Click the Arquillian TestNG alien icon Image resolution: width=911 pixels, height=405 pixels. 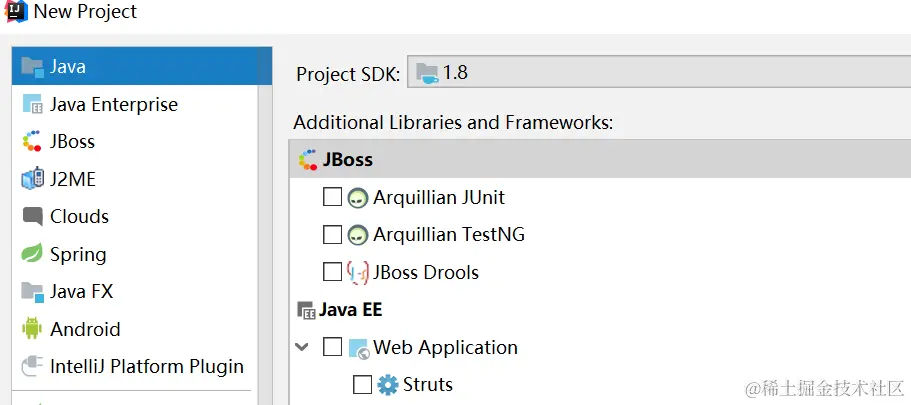(x=358, y=235)
